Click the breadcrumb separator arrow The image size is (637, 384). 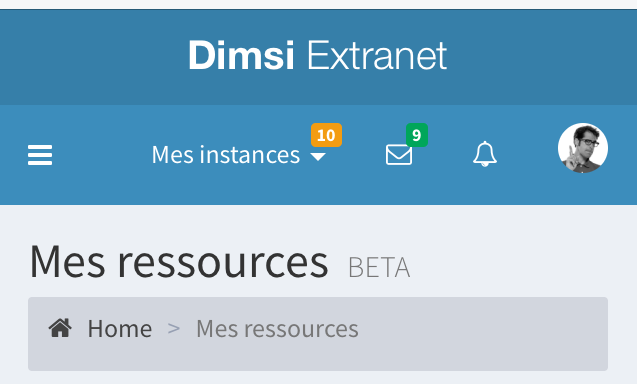(x=174, y=328)
